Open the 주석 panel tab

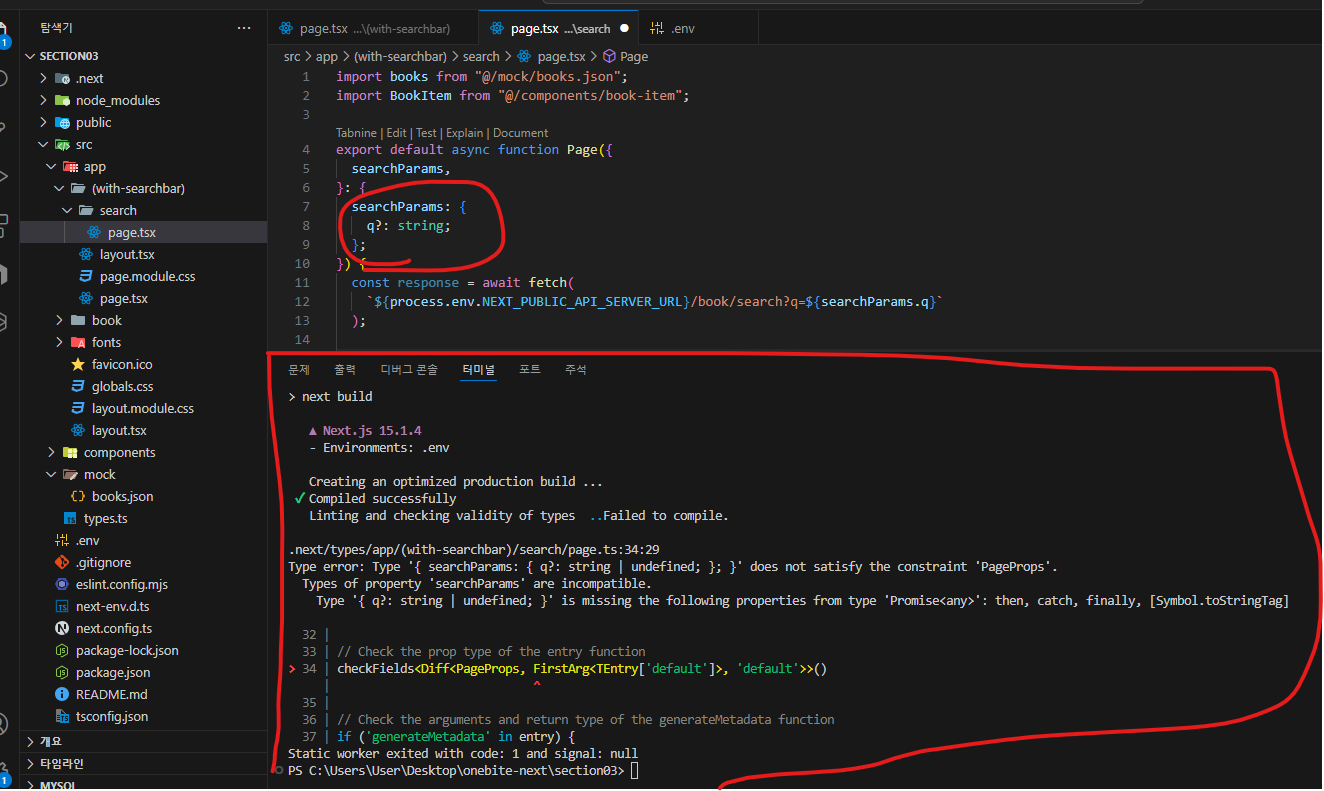coord(576,370)
